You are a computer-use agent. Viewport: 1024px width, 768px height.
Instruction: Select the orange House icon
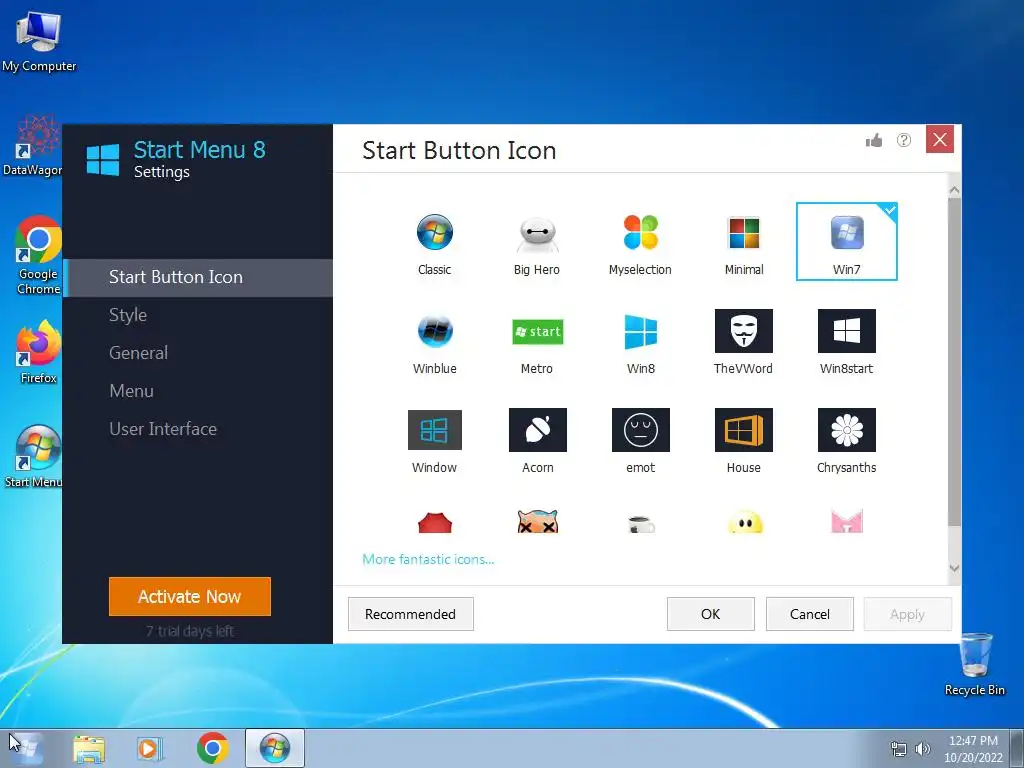point(744,441)
